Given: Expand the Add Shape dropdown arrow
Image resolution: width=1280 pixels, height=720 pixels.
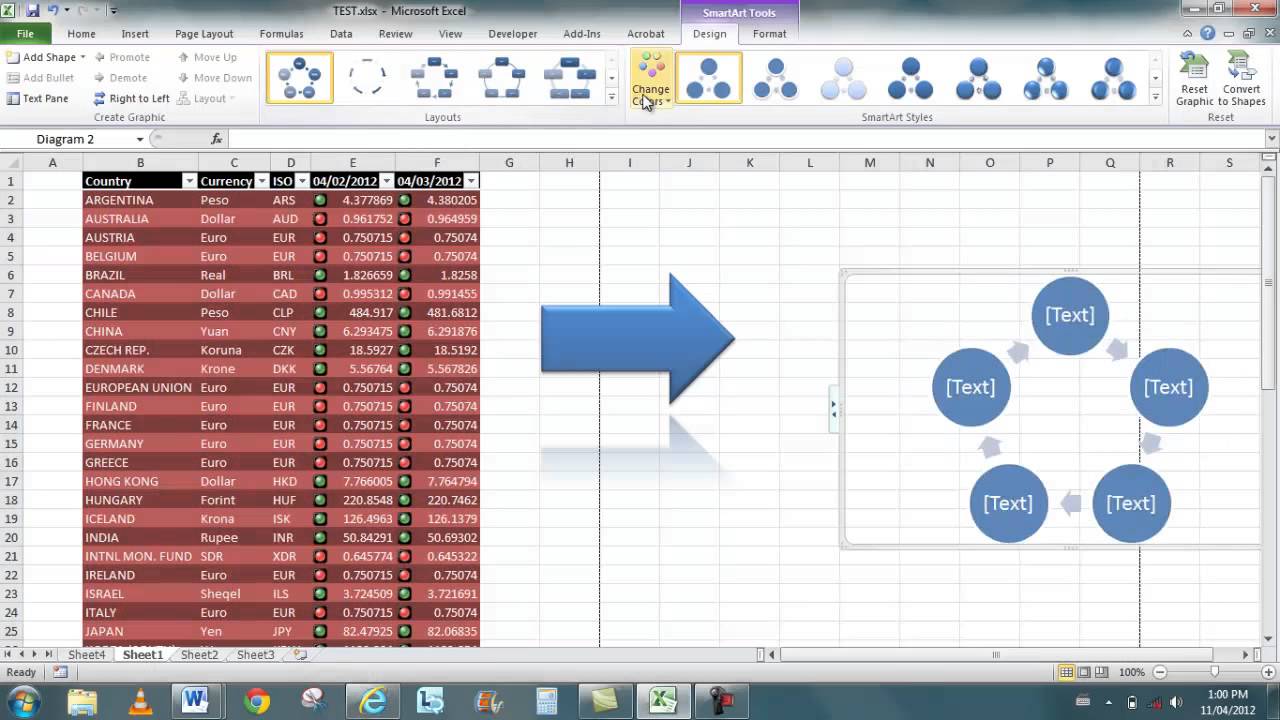Looking at the screenshot, I should coord(83,57).
